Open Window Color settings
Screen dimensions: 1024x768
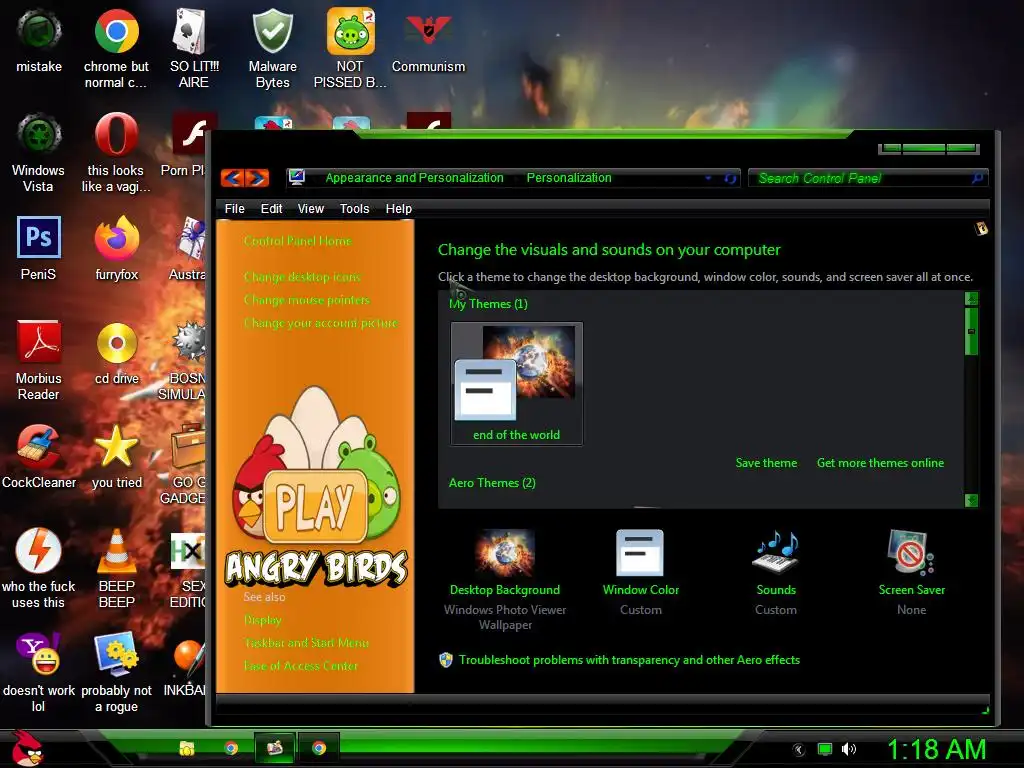(x=641, y=572)
